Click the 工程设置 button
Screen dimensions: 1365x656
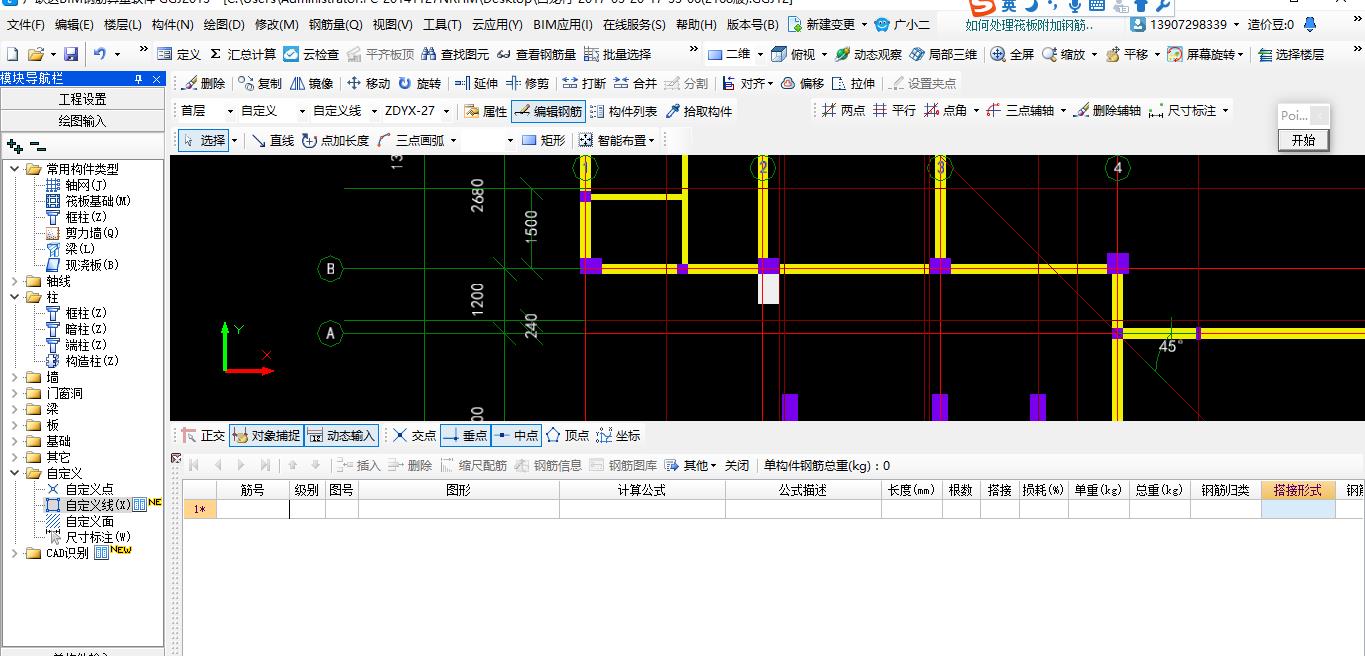coord(83,99)
